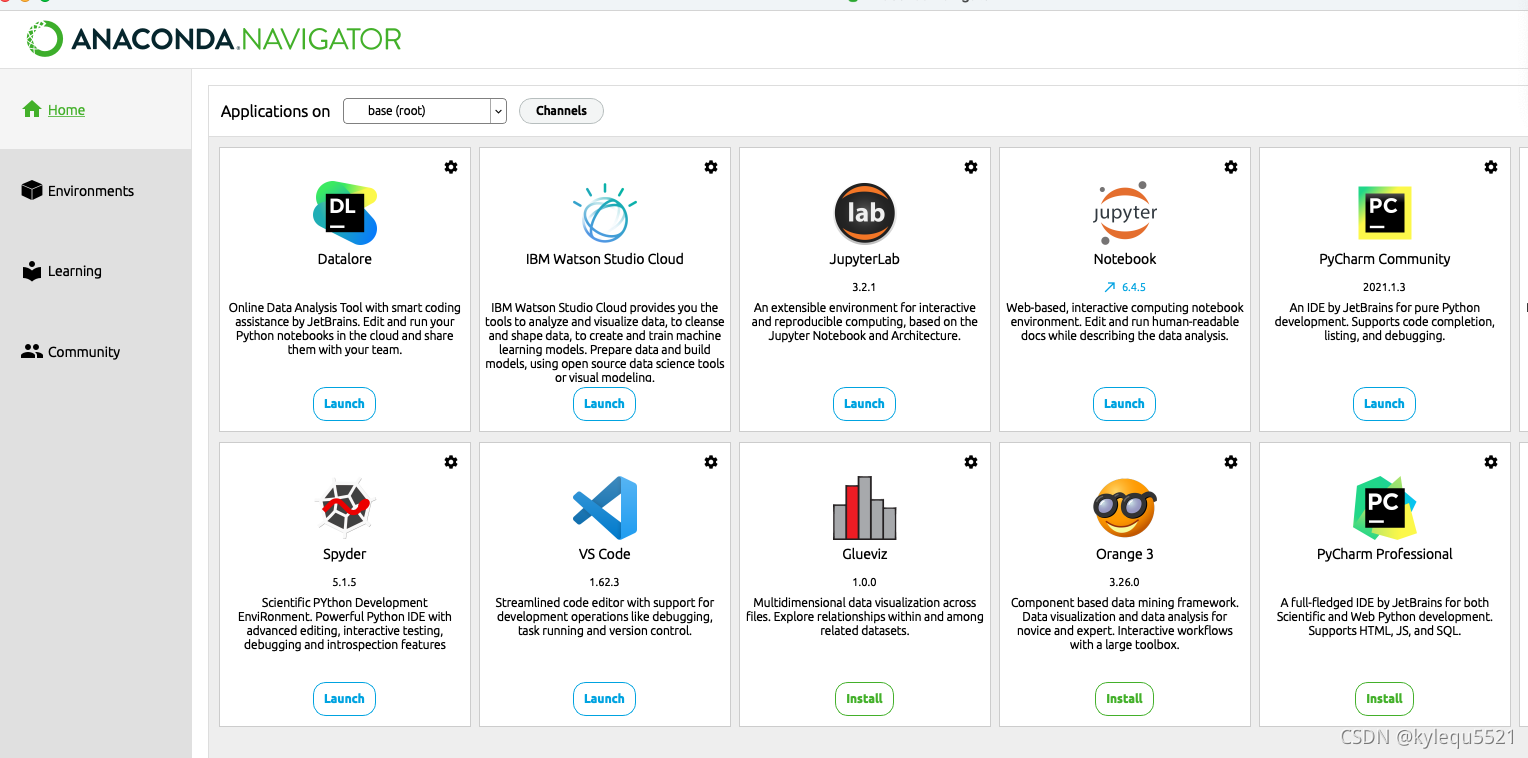Open PyCharm Community gear options
The image size is (1528, 758).
pos(1491,167)
